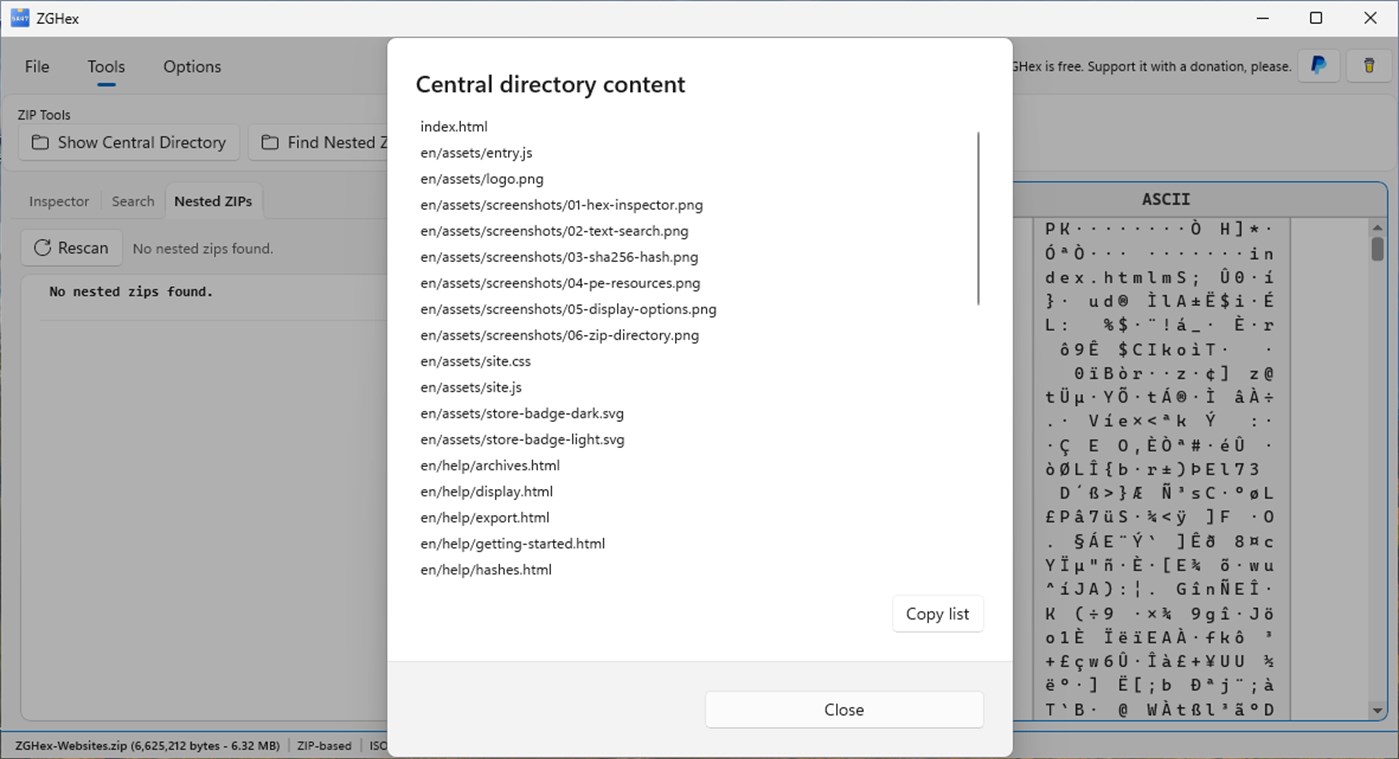The image size is (1399, 759).
Task: Select 06-zip-directory.png screenshot entry
Action: [x=560, y=335]
